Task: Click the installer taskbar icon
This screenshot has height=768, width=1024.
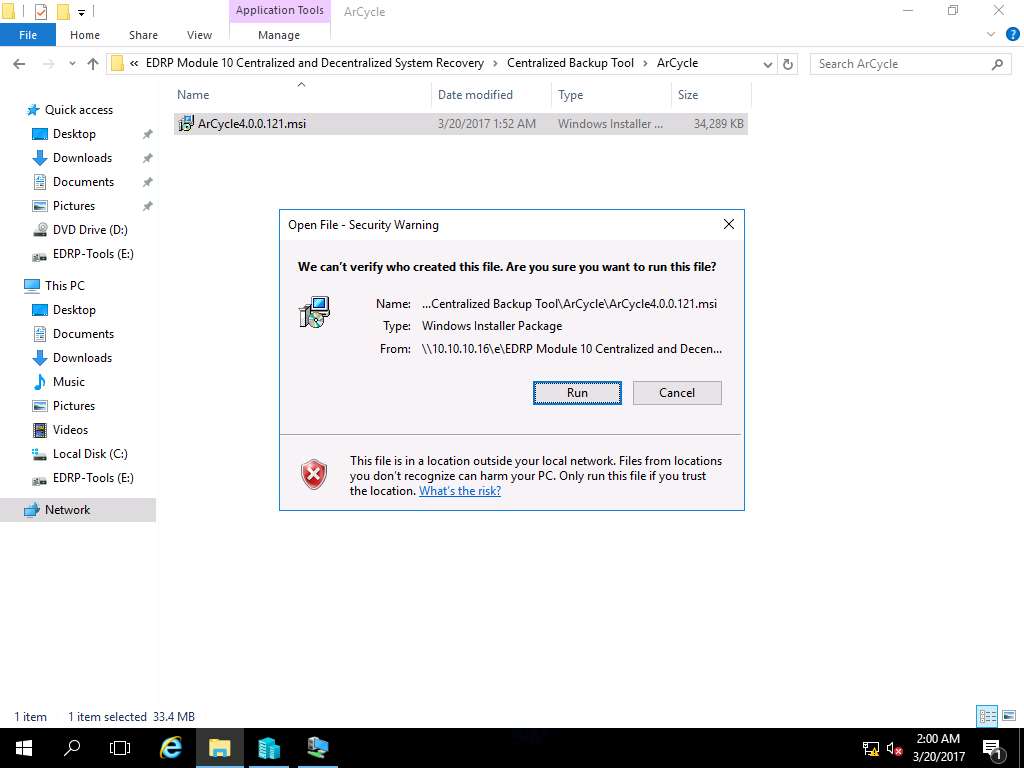Action: coord(318,748)
